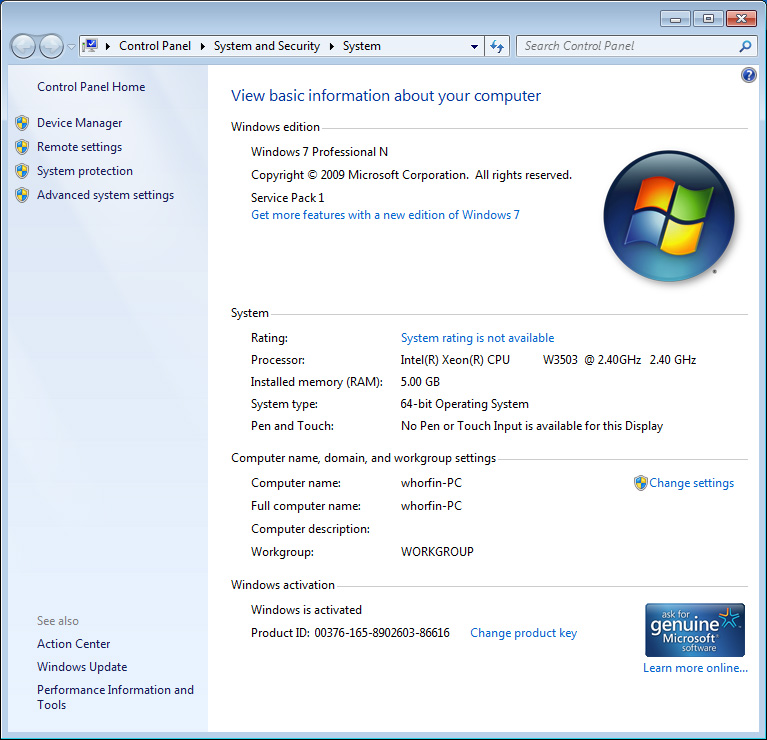Click Windows is activated text
Image resolution: width=767 pixels, height=740 pixels.
point(306,610)
